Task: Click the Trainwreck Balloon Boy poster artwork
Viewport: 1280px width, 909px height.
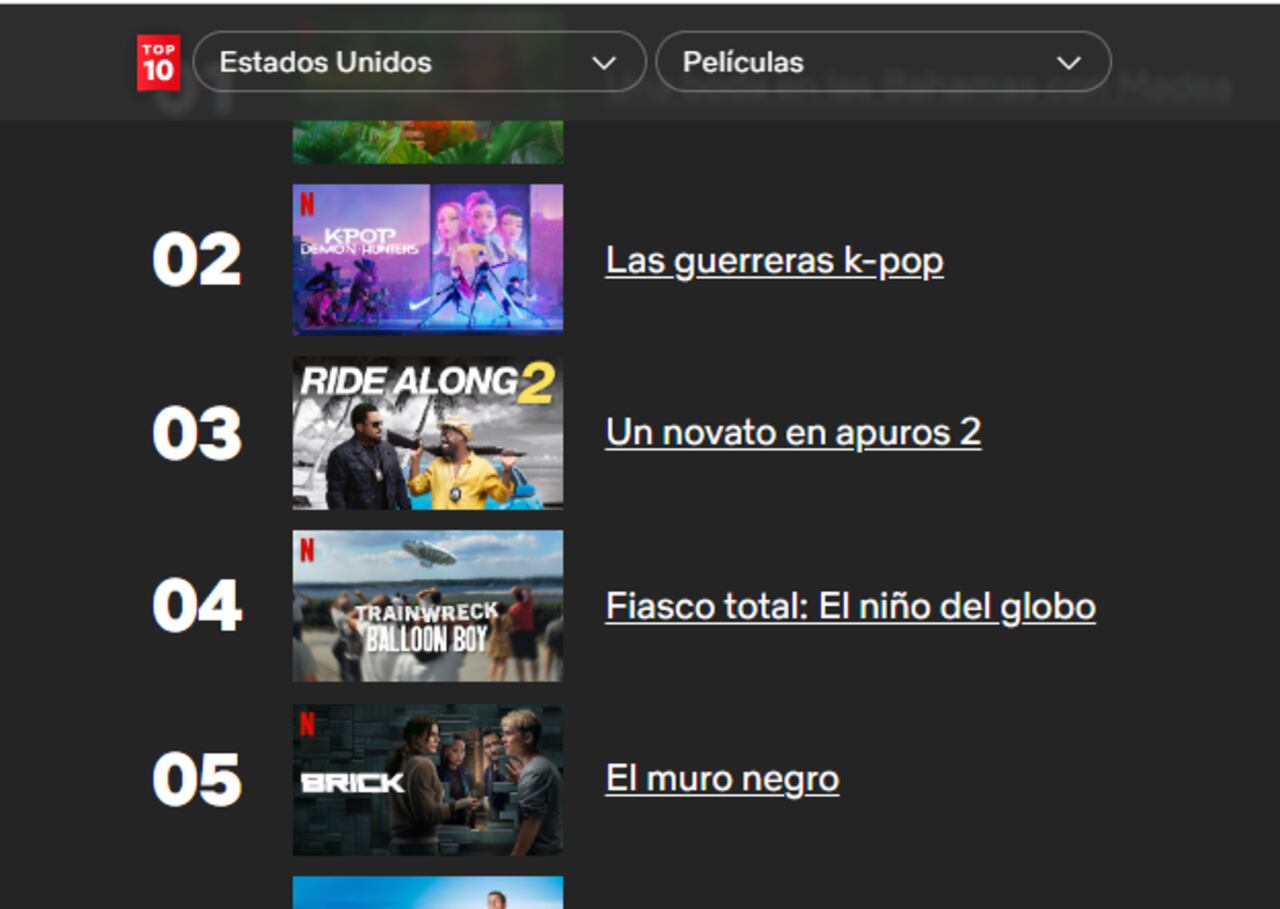Action: point(428,605)
